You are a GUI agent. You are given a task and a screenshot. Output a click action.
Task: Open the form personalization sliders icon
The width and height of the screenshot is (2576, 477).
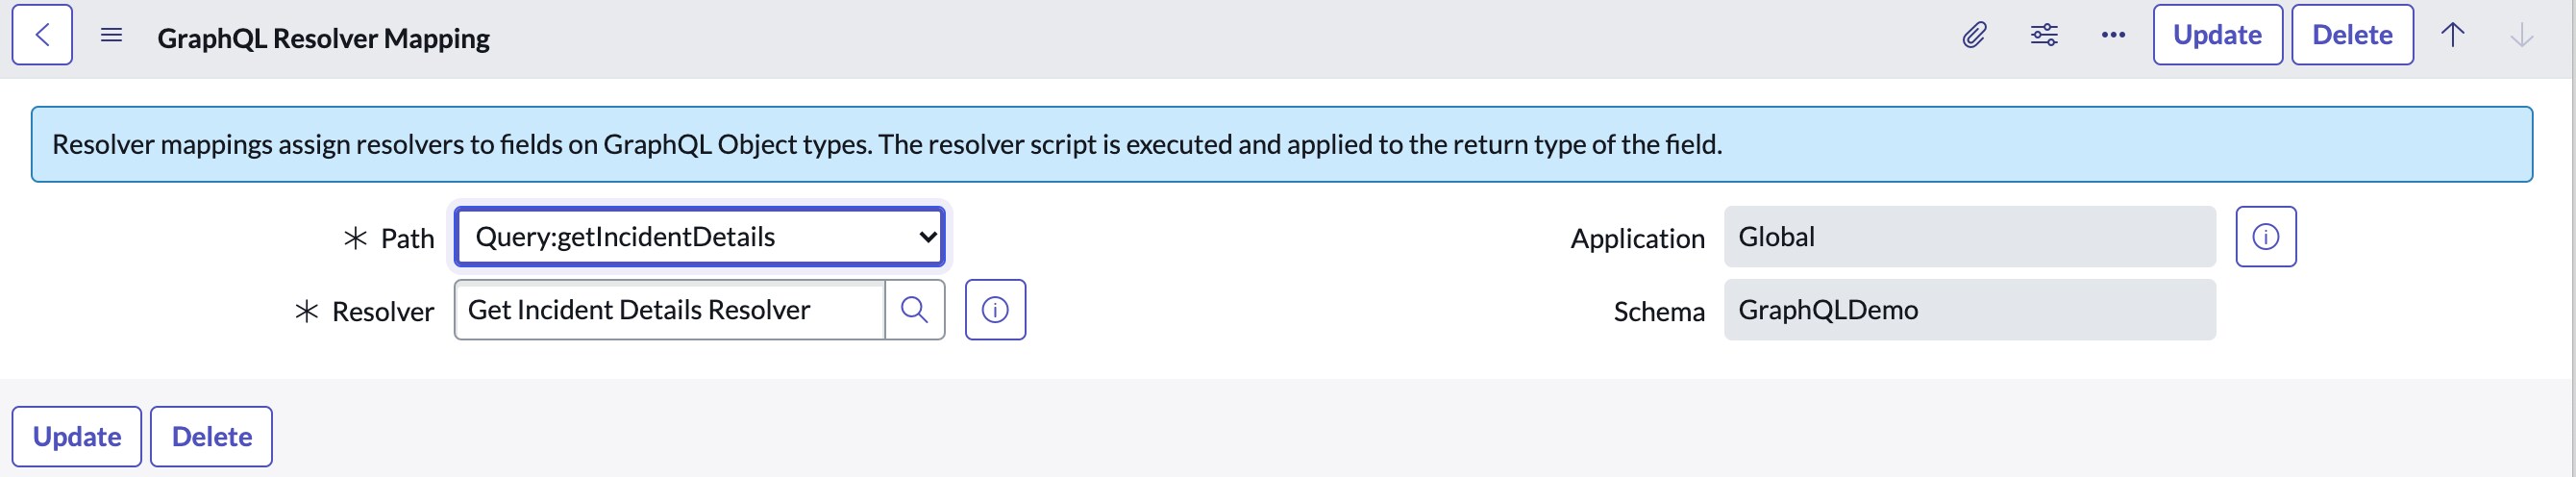2043,36
